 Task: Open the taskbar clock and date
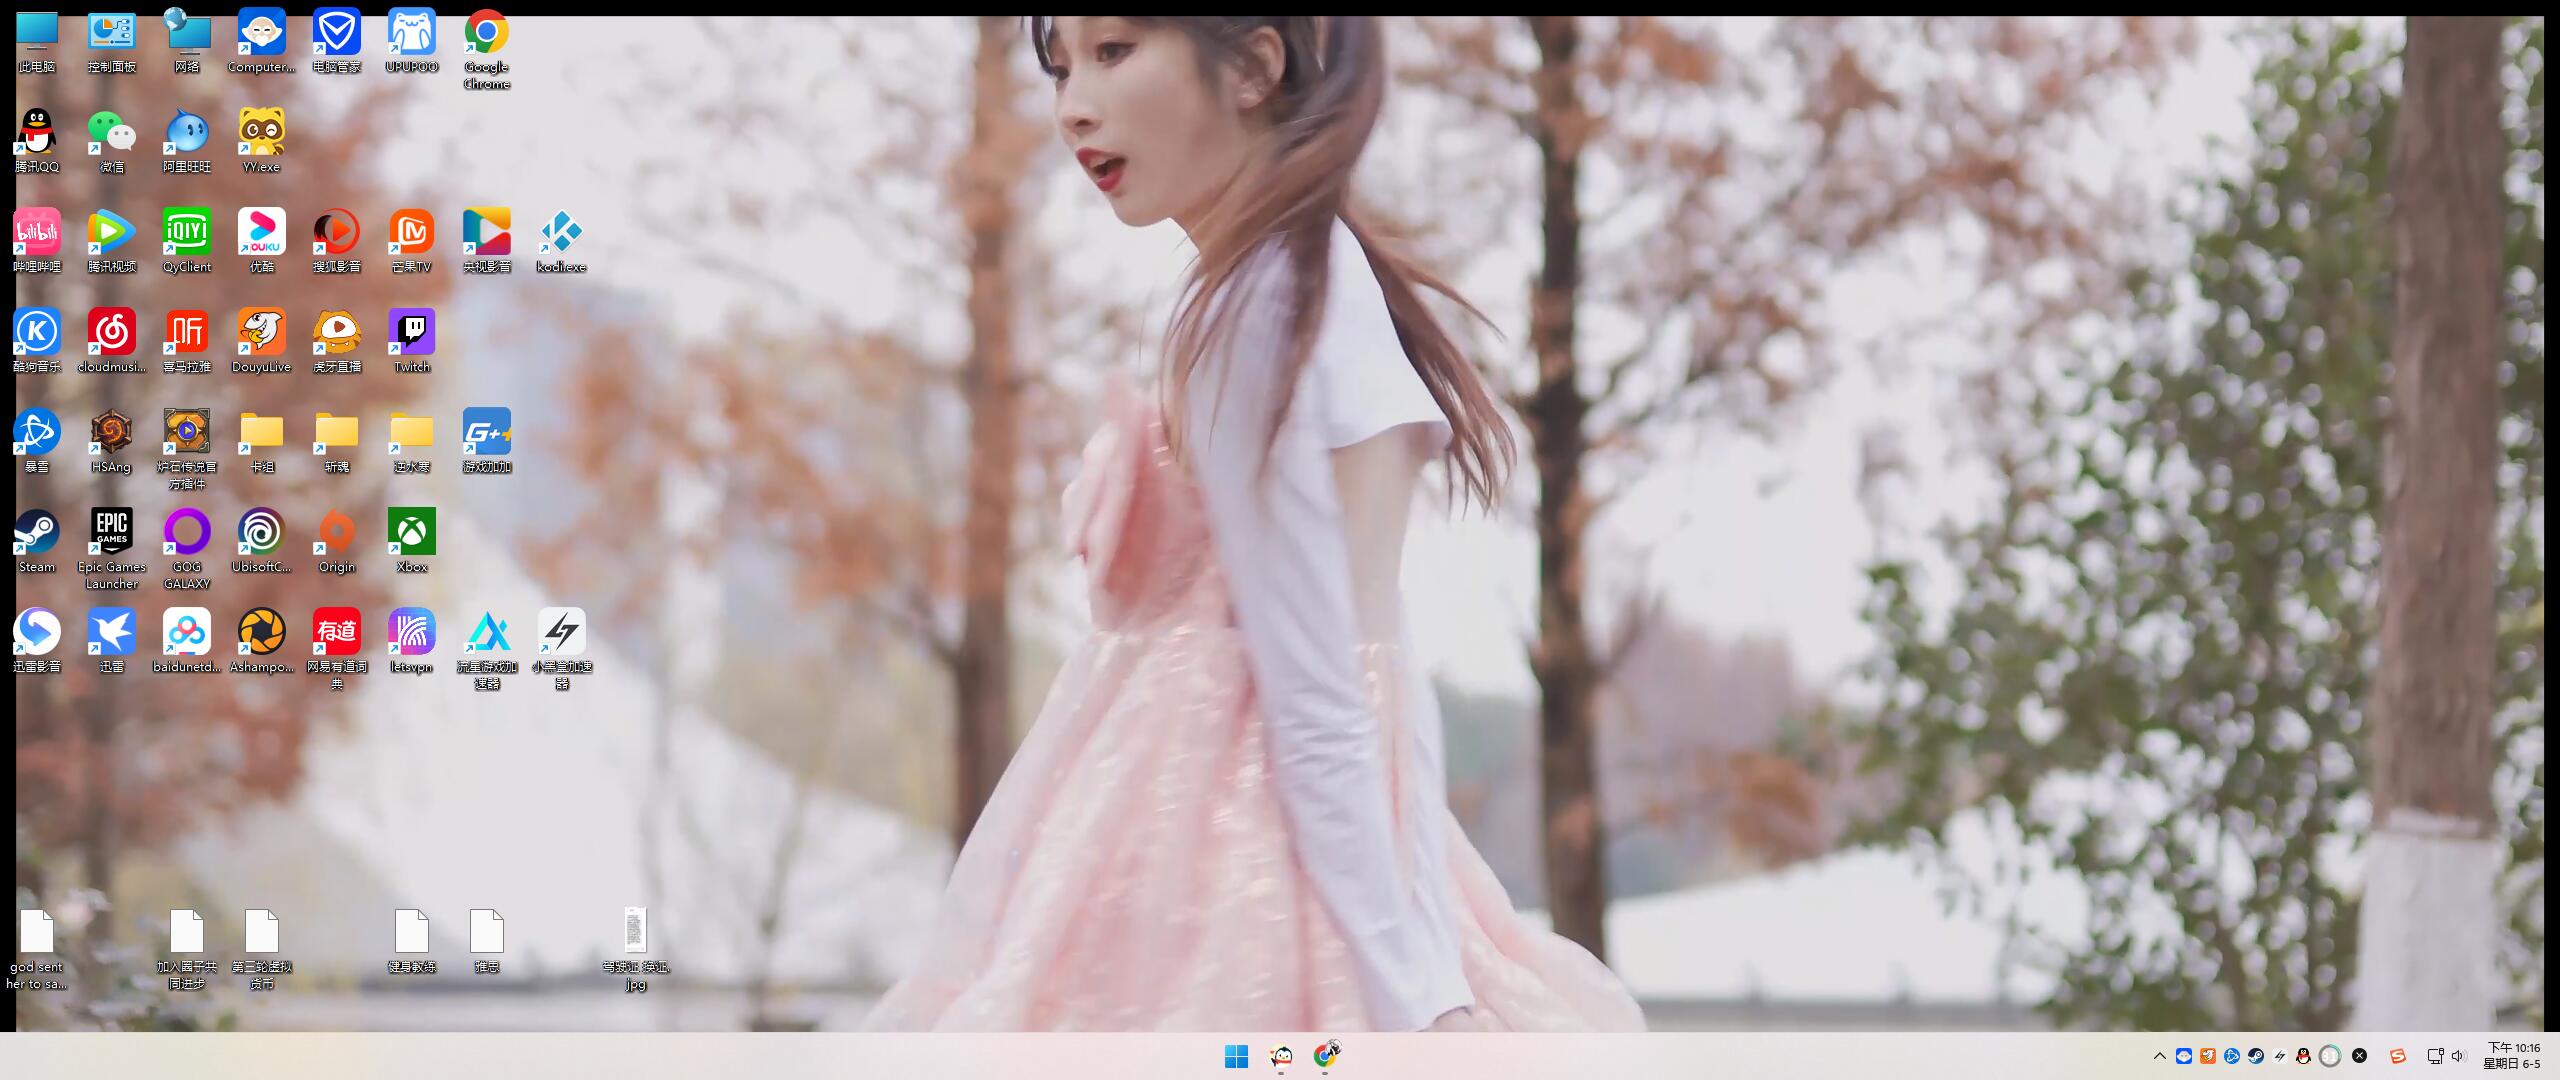point(2512,1056)
